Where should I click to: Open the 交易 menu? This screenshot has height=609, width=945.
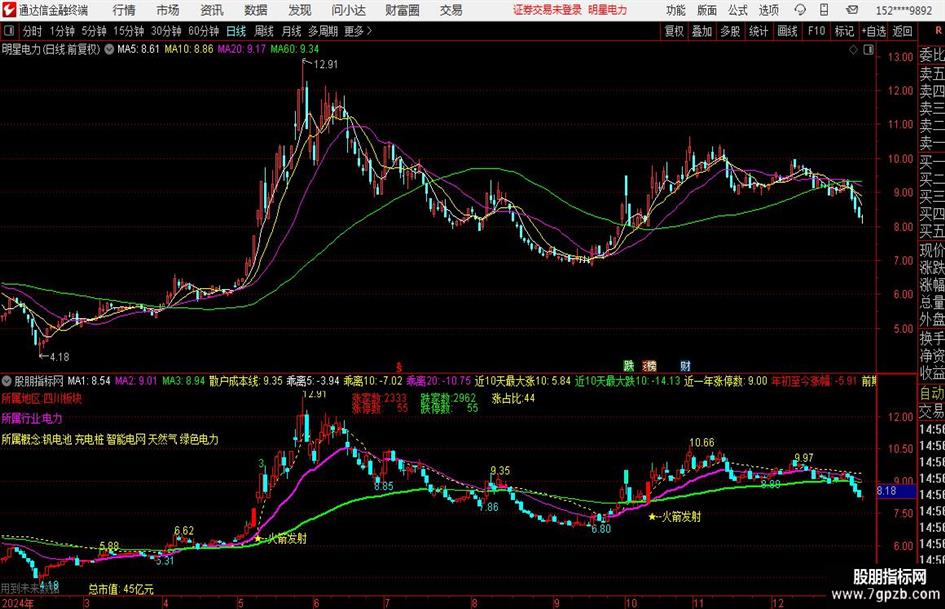[x=451, y=10]
